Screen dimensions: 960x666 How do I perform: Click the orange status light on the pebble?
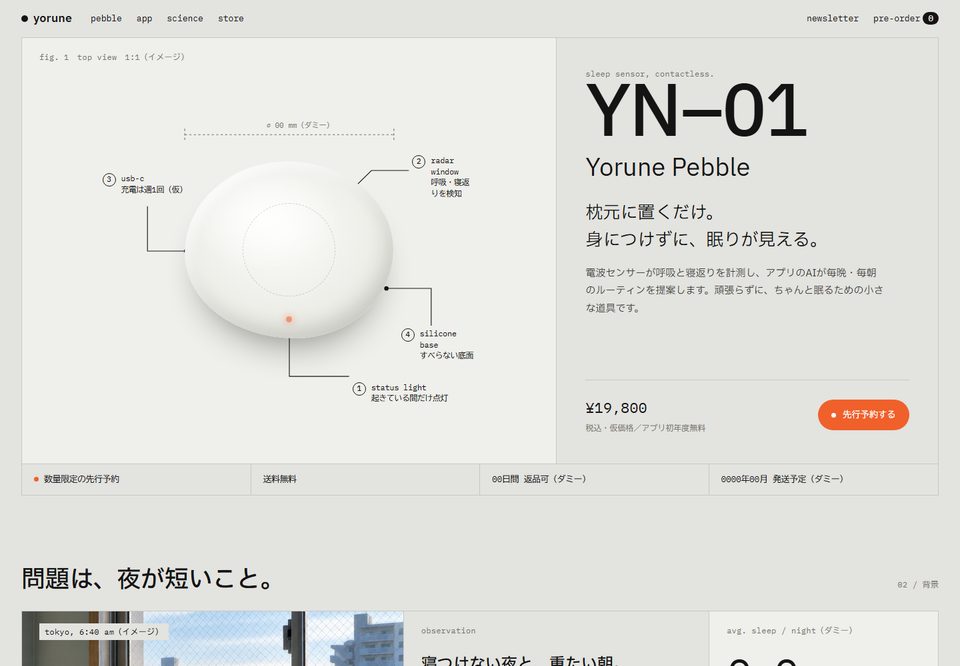tap(289, 319)
